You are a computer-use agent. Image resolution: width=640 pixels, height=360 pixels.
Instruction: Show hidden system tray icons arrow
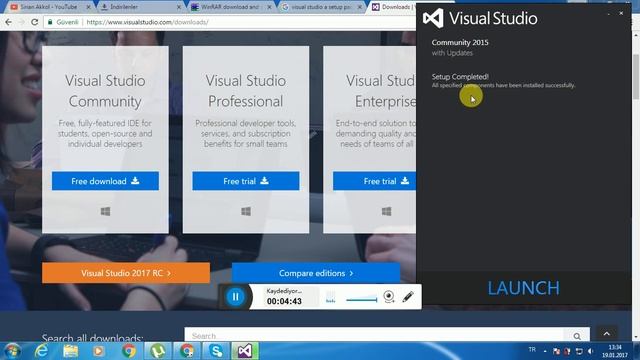click(x=545, y=351)
